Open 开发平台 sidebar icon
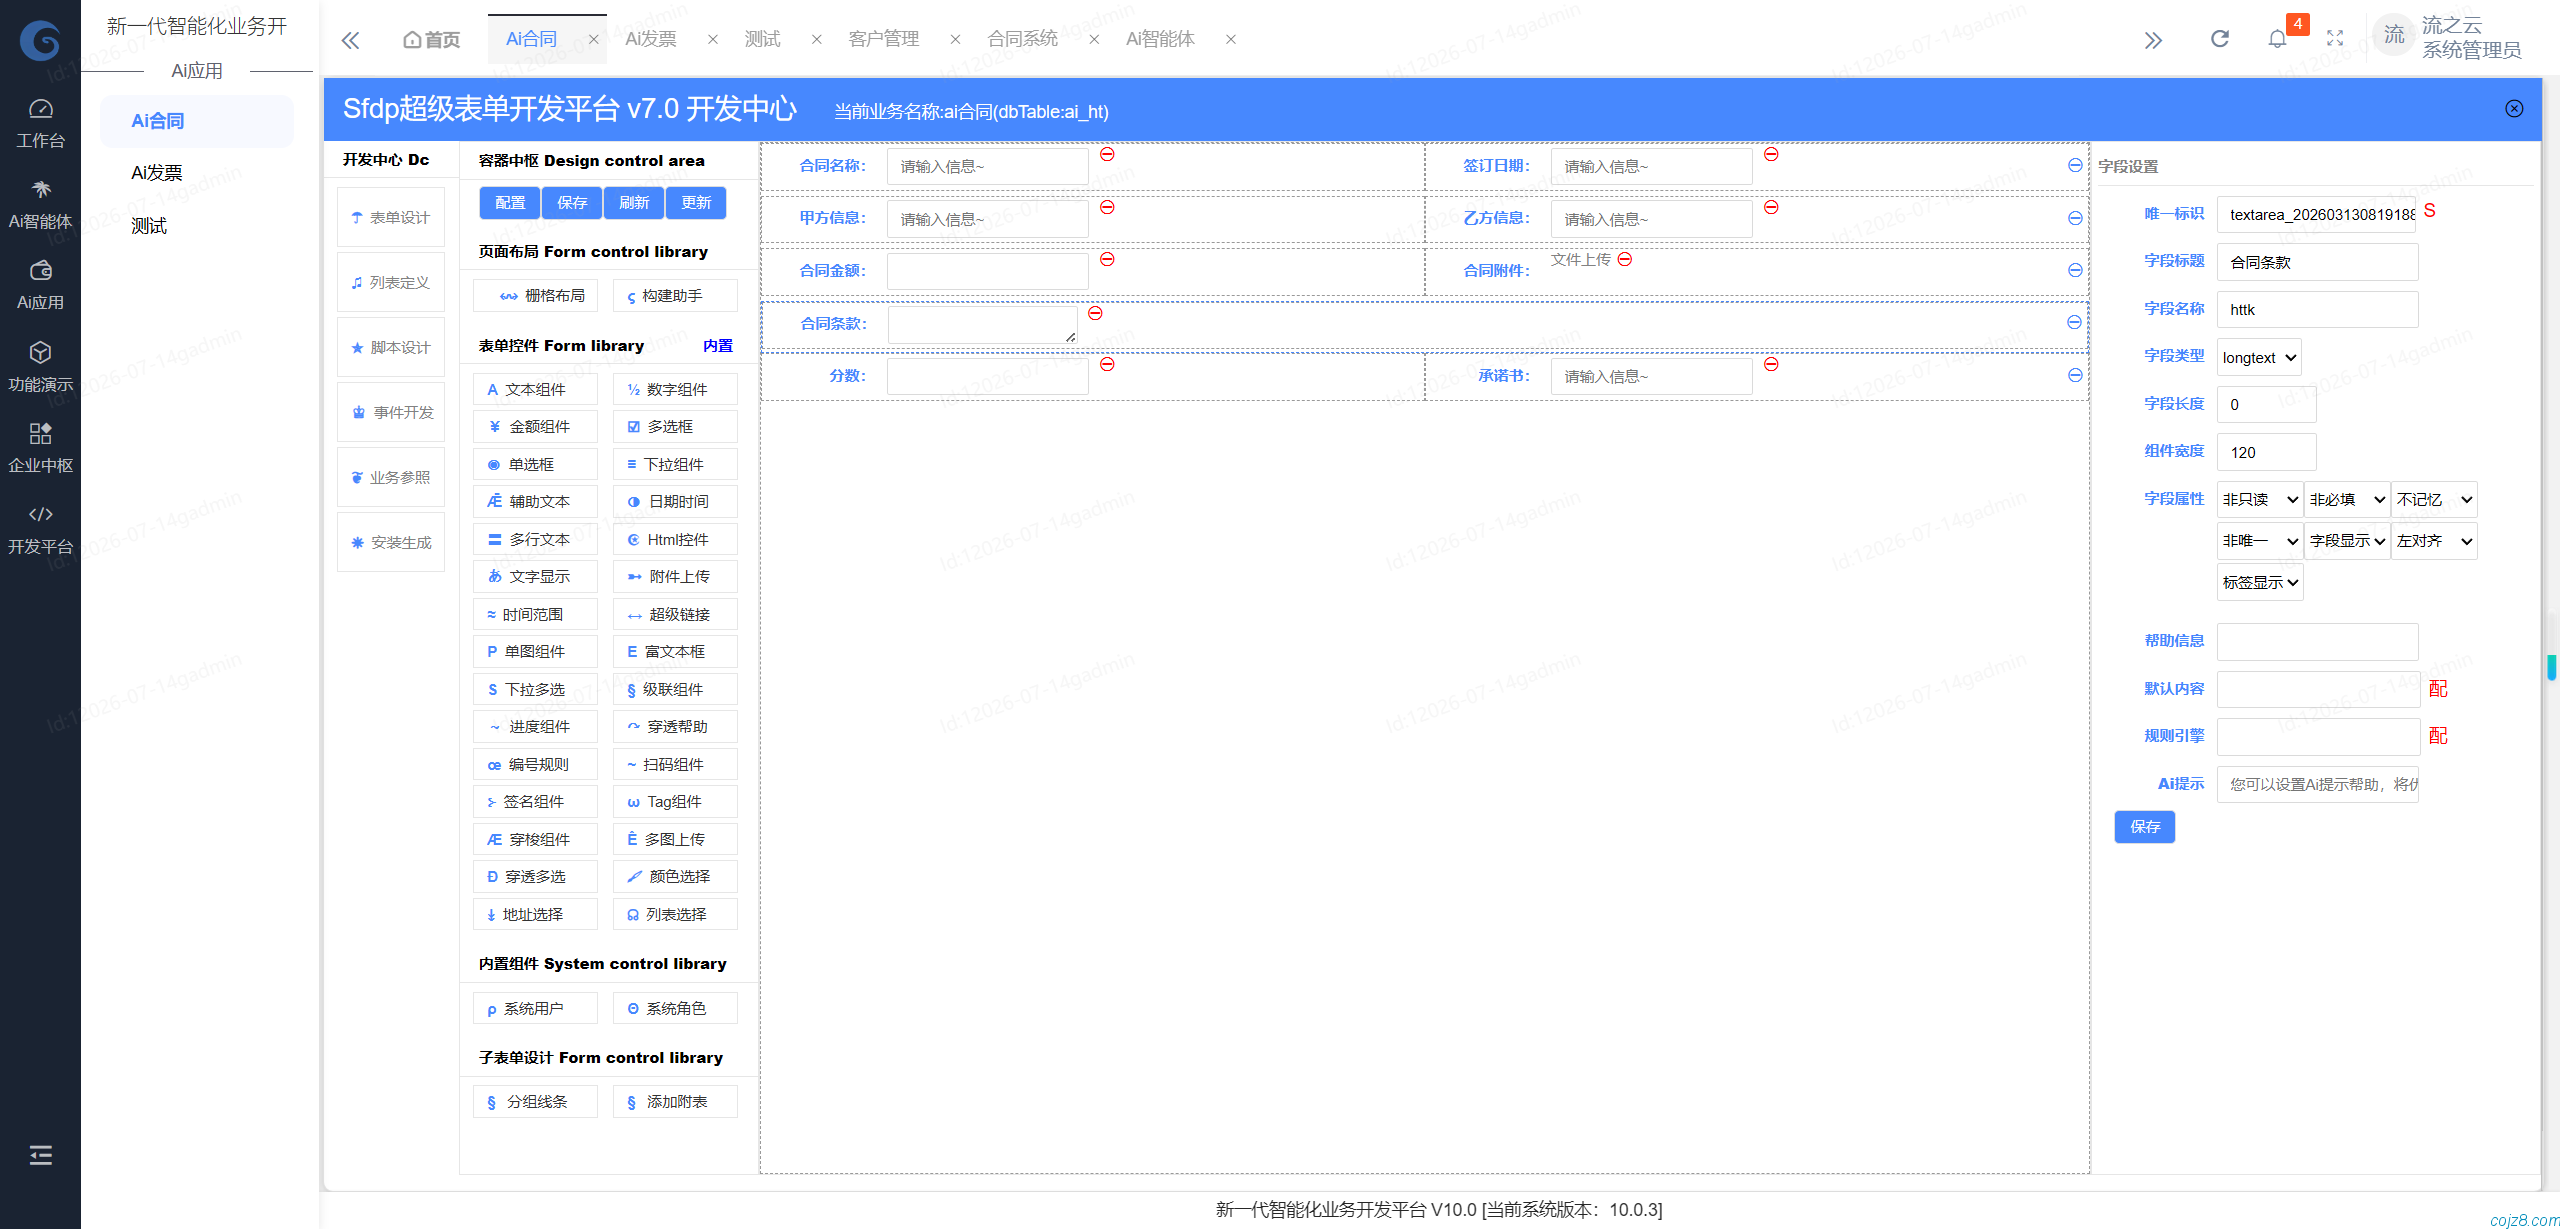The height and width of the screenshot is (1229, 2560). (40, 530)
